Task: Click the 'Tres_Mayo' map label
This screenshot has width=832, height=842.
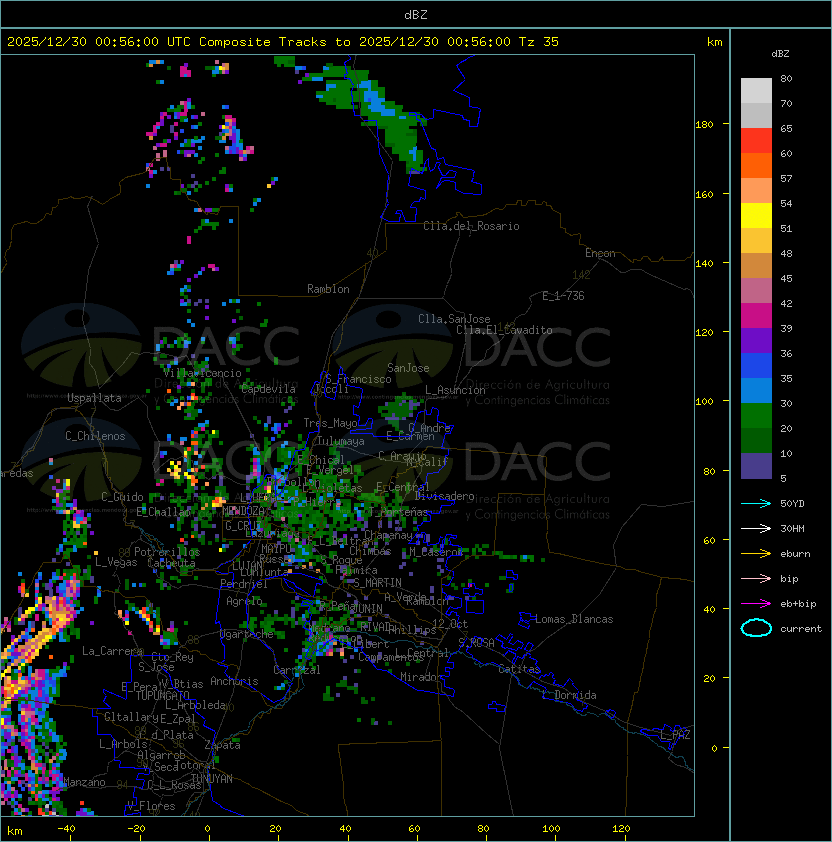Action: coord(330,423)
